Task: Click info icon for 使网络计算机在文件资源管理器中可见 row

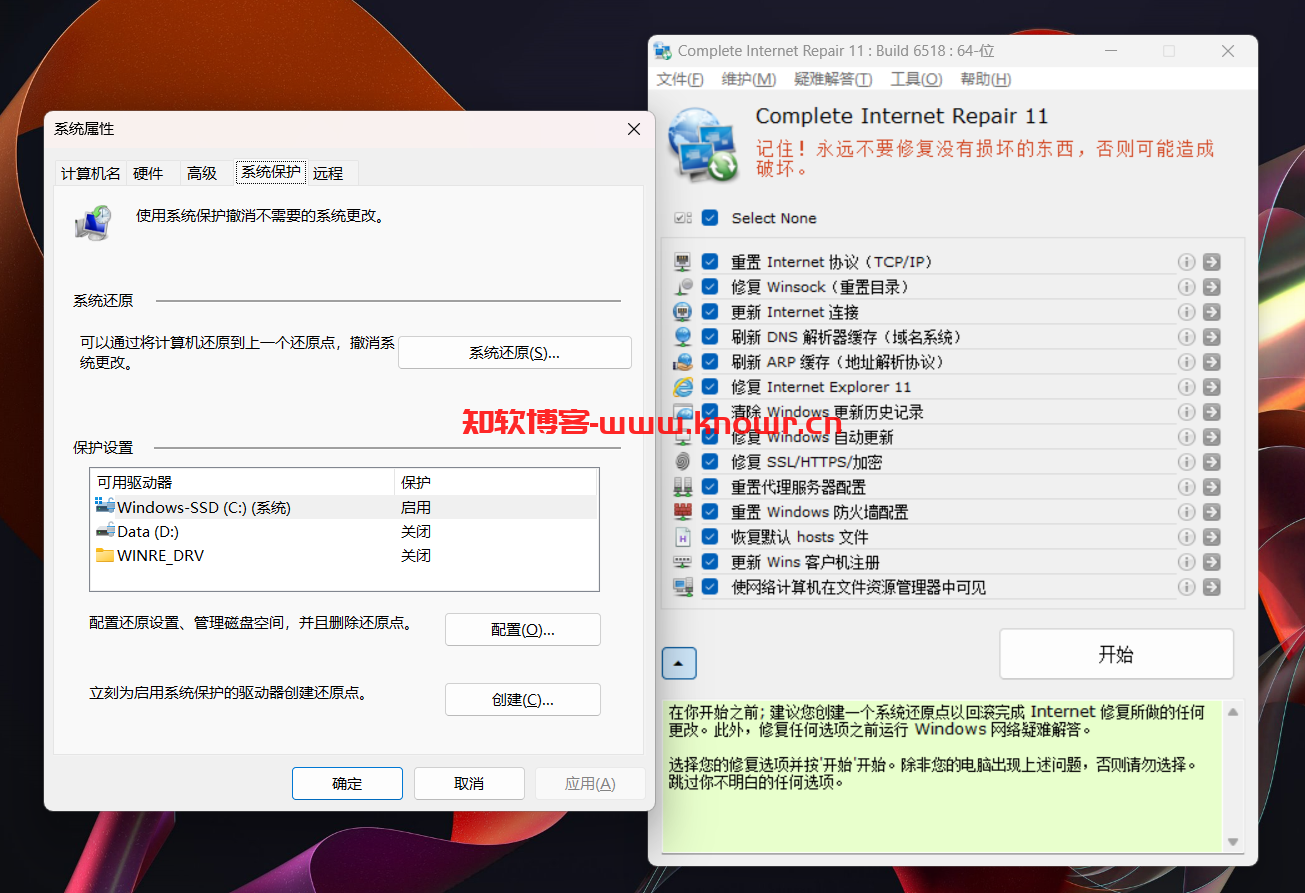Action: (x=1187, y=587)
